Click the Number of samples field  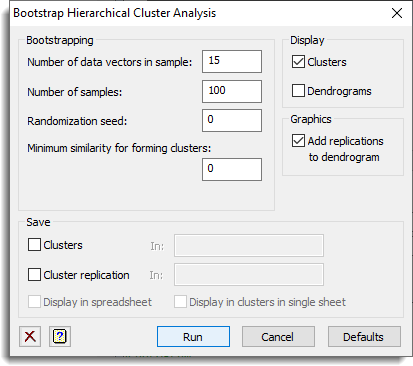232,91
